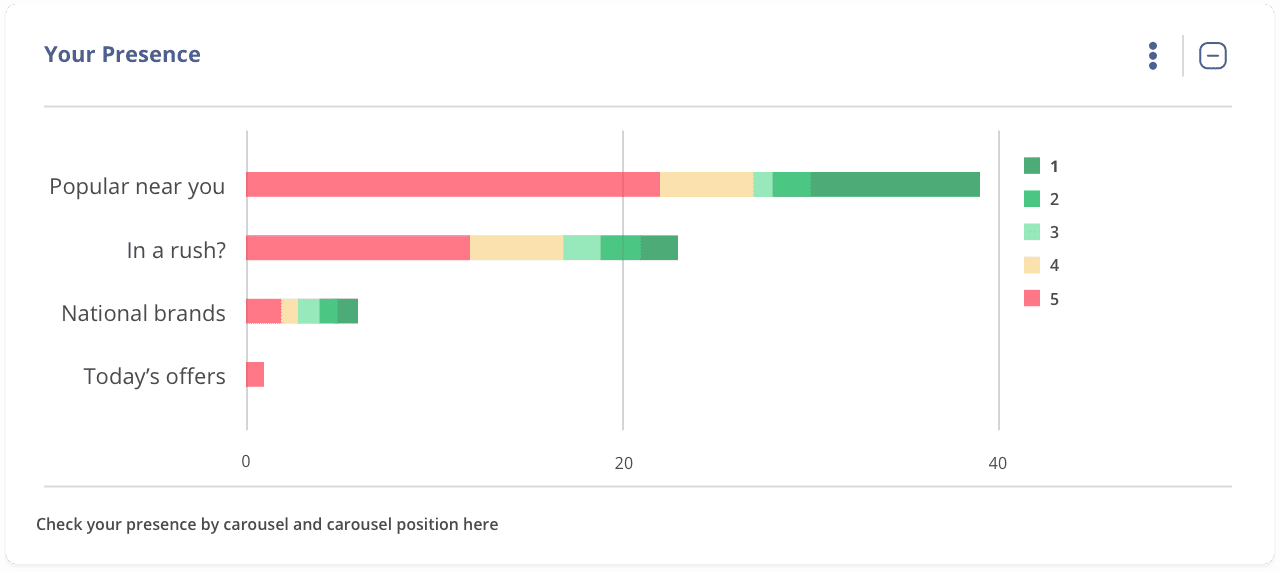Image resolution: width=1280 pixels, height=572 pixels.
Task: Toggle legend series 5 red swatch
Action: coord(1032,298)
